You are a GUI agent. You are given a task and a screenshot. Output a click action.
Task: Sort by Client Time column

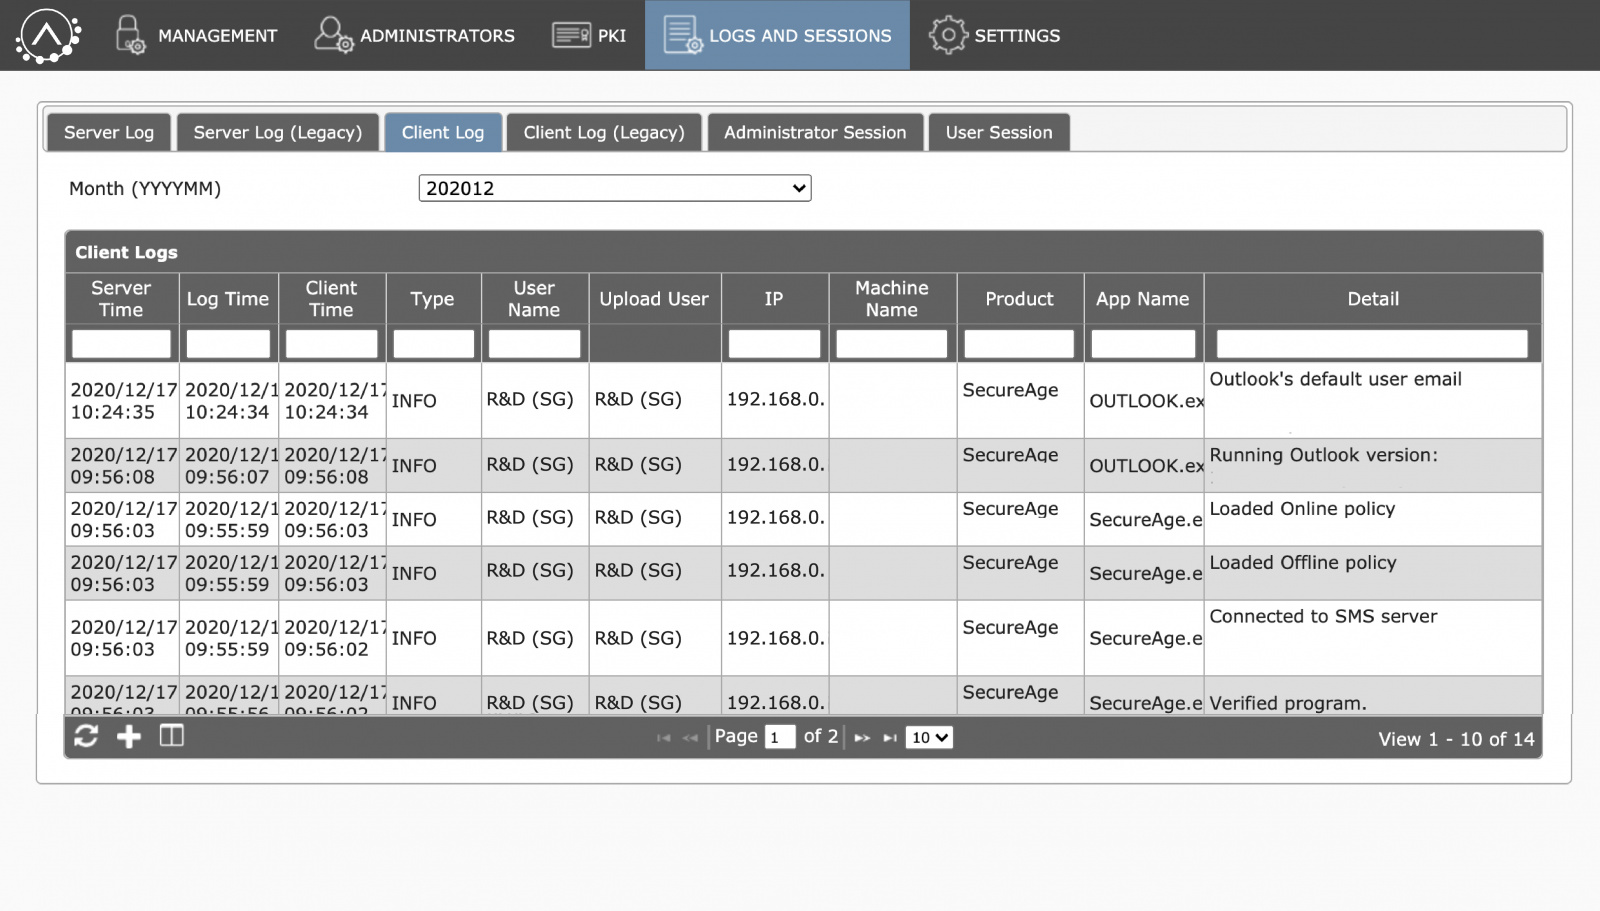(331, 298)
